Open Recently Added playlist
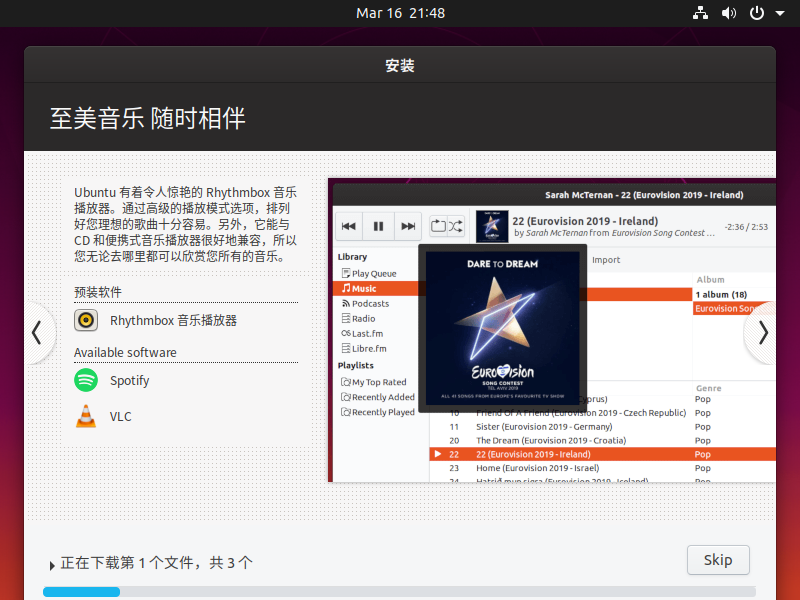This screenshot has width=800, height=600. 383,397
